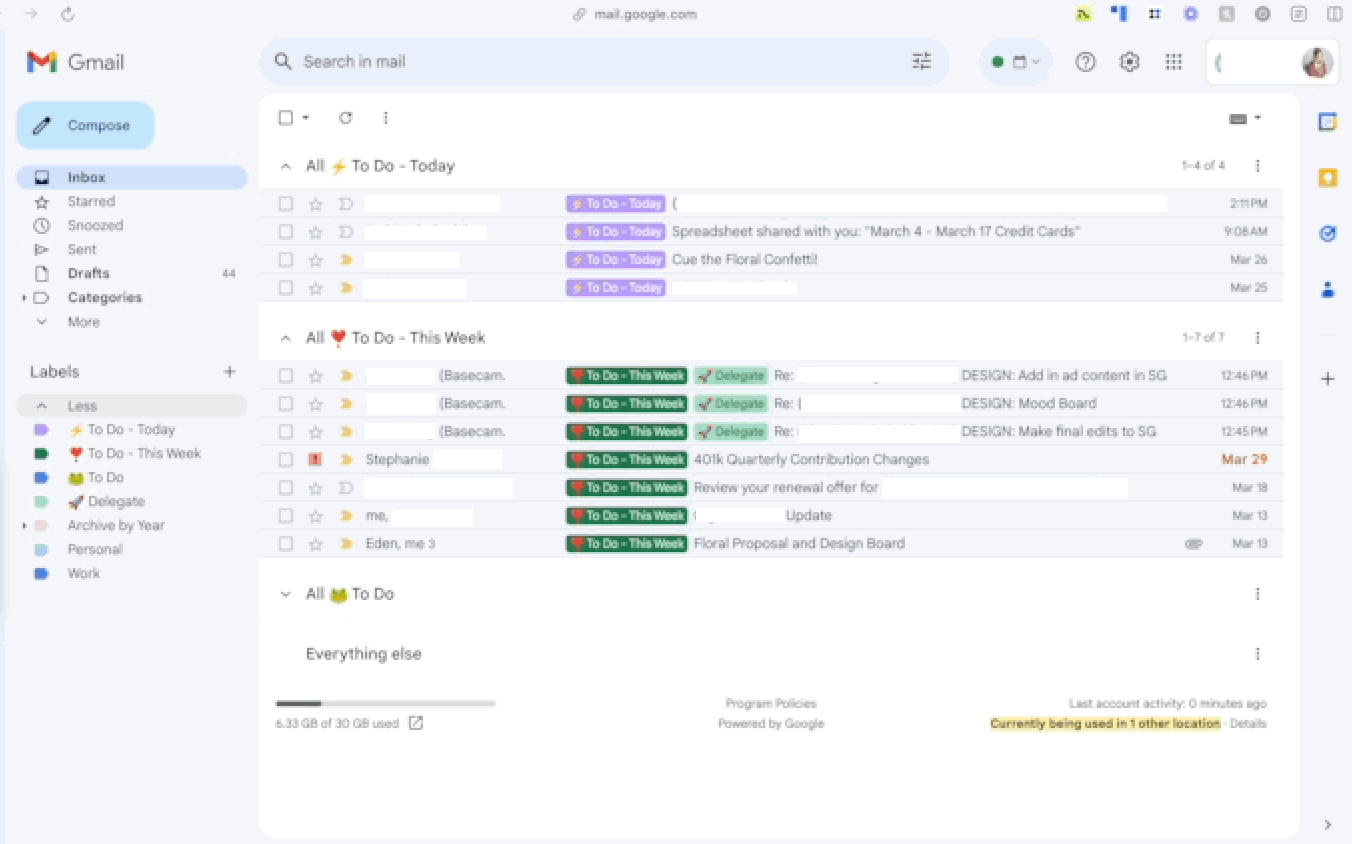Open the Drafts folder
The width and height of the screenshot is (1352, 844).
point(88,274)
